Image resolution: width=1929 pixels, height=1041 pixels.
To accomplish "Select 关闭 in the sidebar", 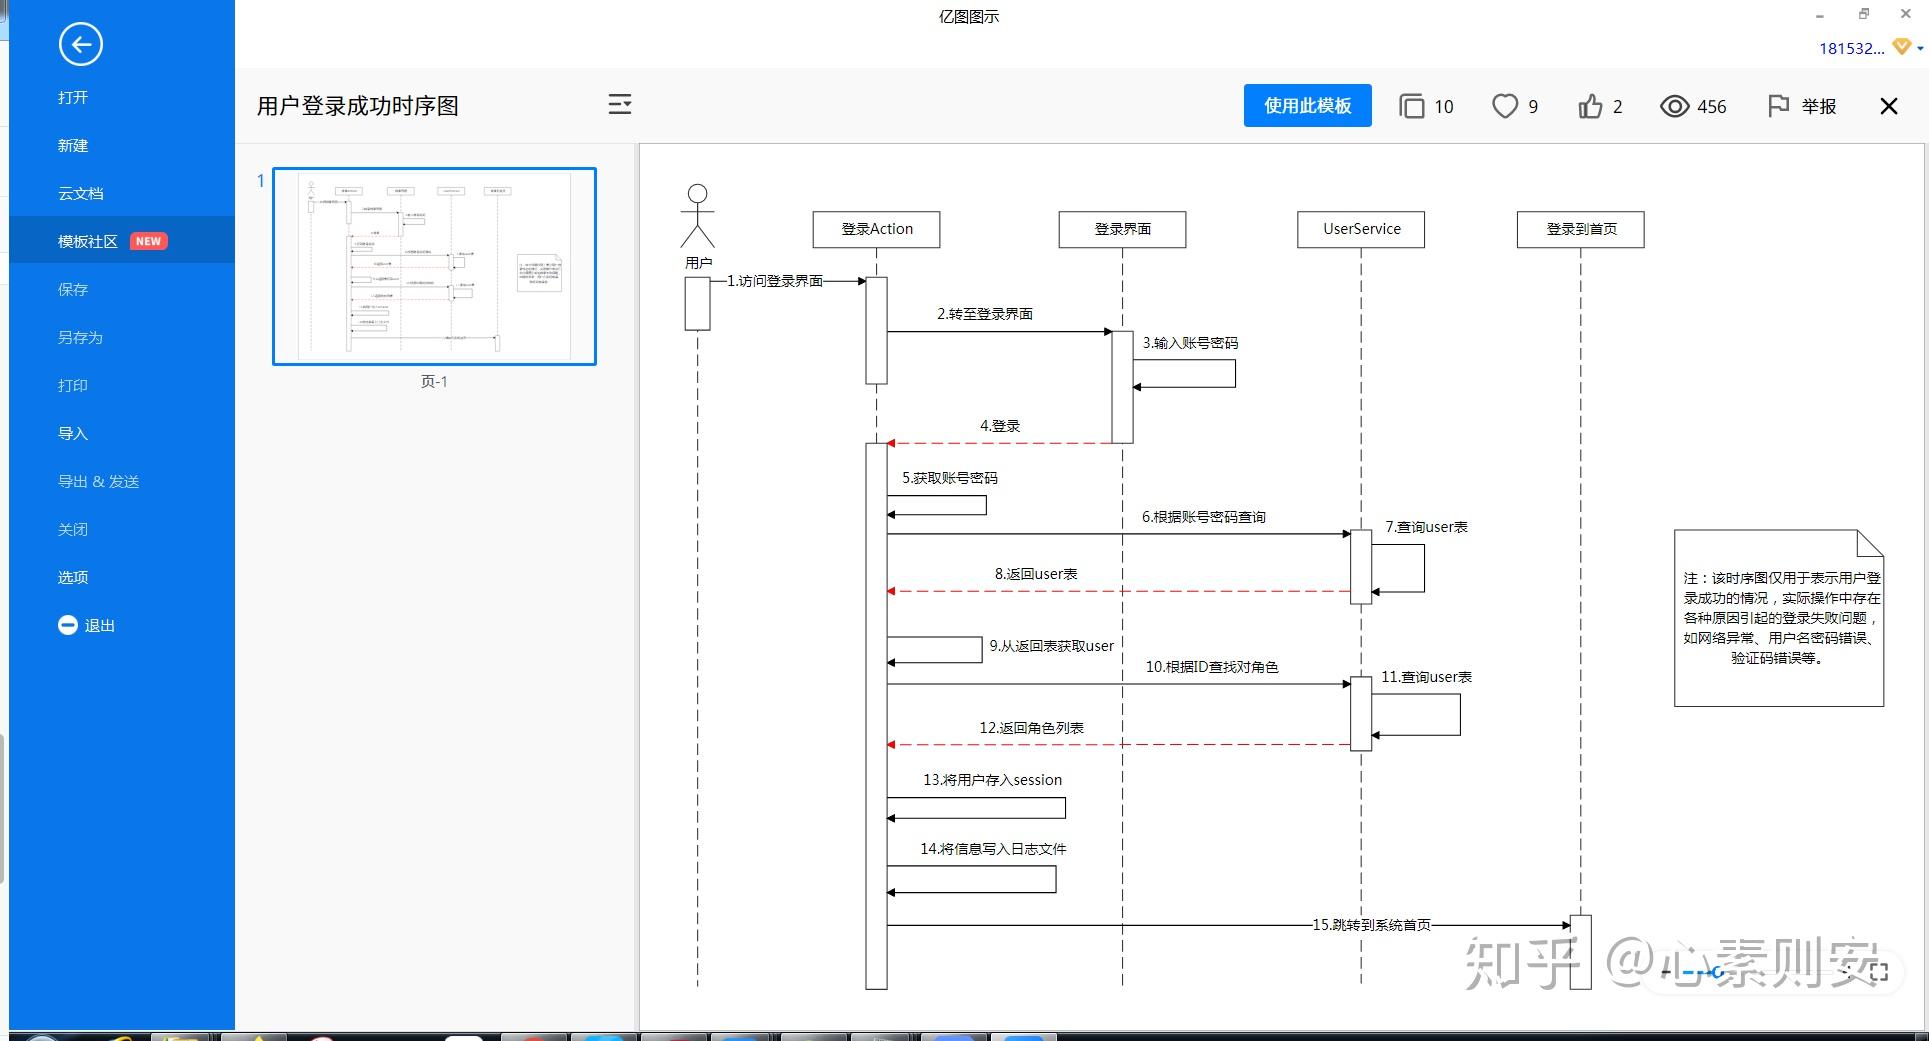I will tap(73, 529).
